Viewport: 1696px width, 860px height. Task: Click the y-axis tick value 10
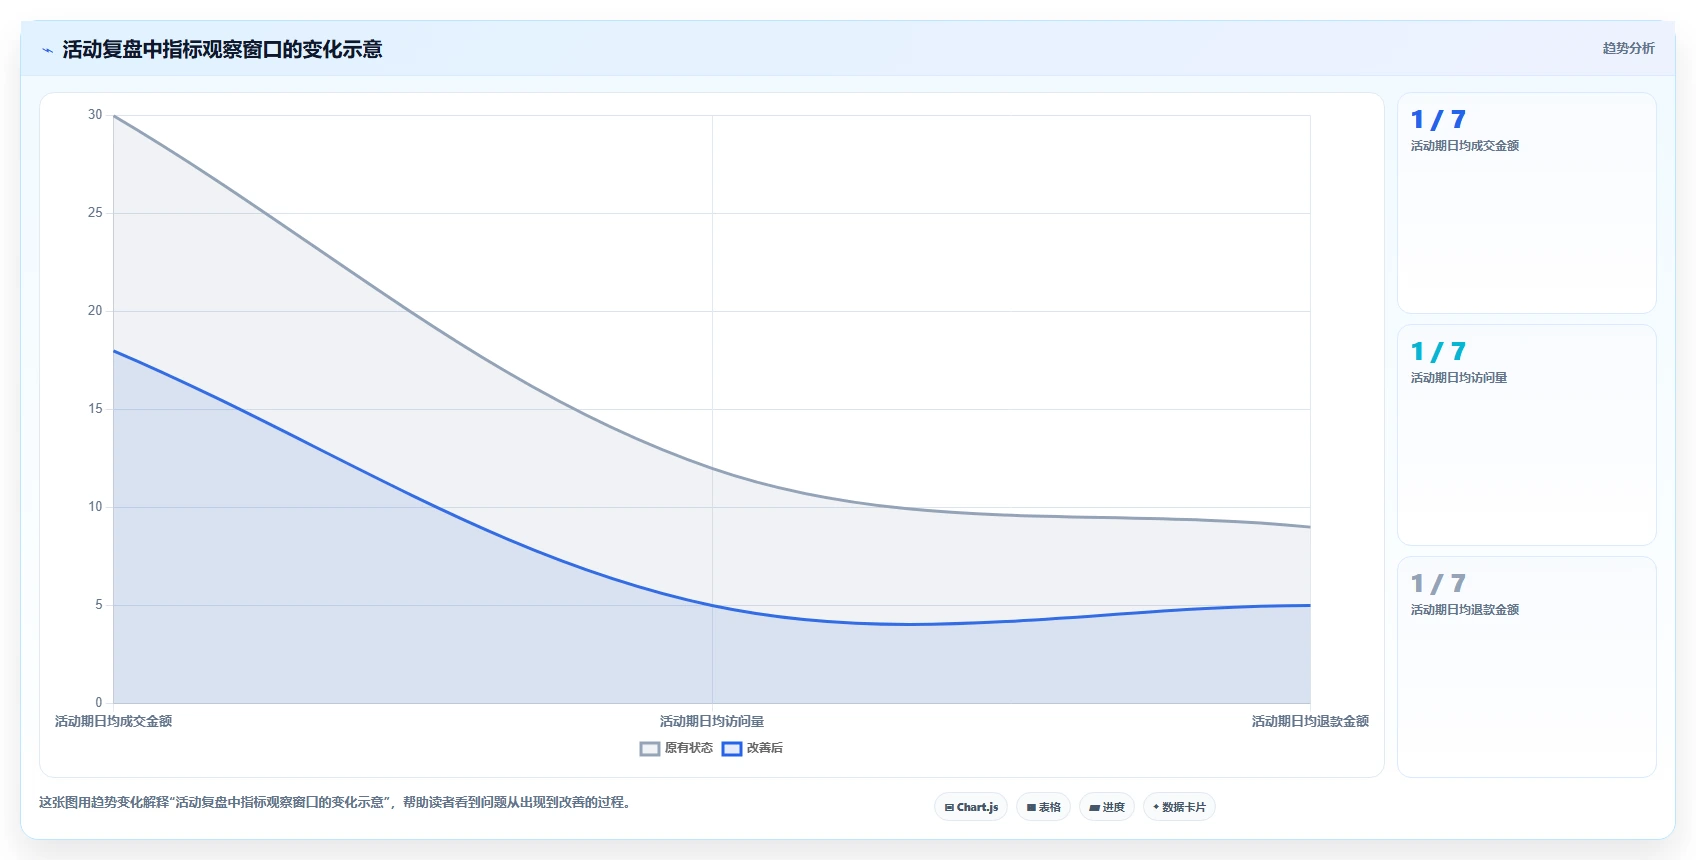click(95, 507)
